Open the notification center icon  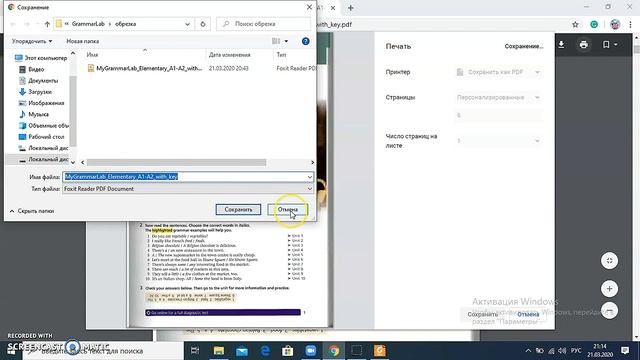(625, 351)
